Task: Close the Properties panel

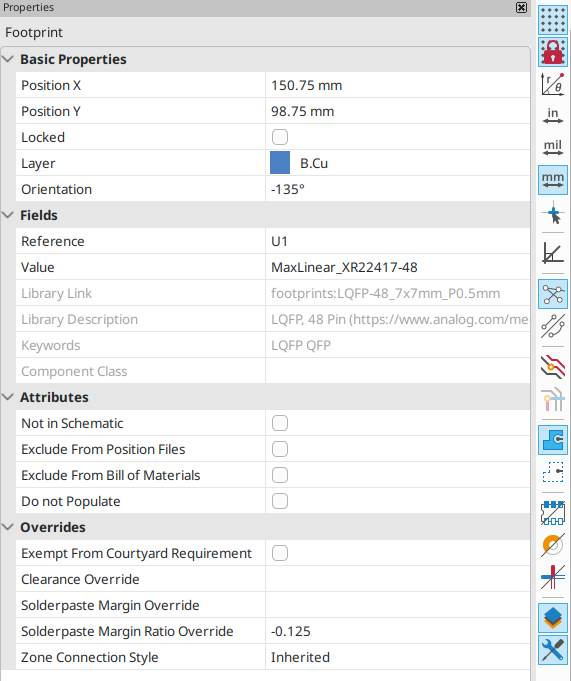Action: click(521, 7)
